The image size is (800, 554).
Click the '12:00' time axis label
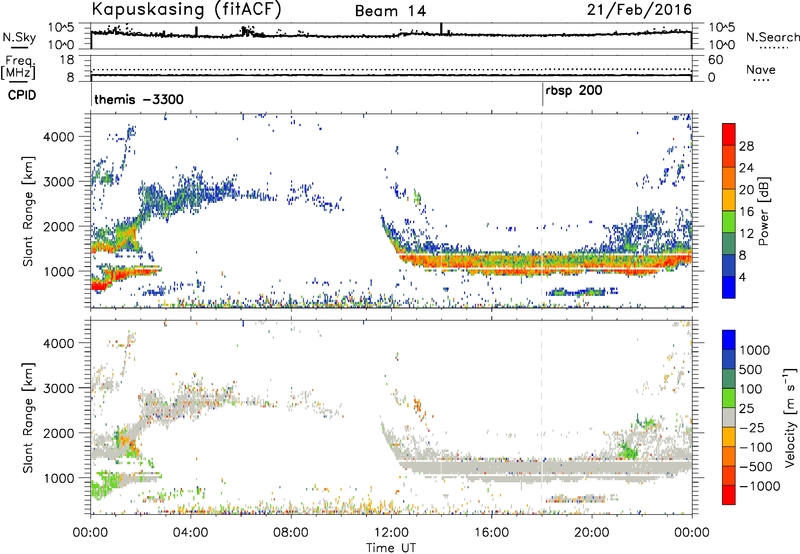pos(391,533)
